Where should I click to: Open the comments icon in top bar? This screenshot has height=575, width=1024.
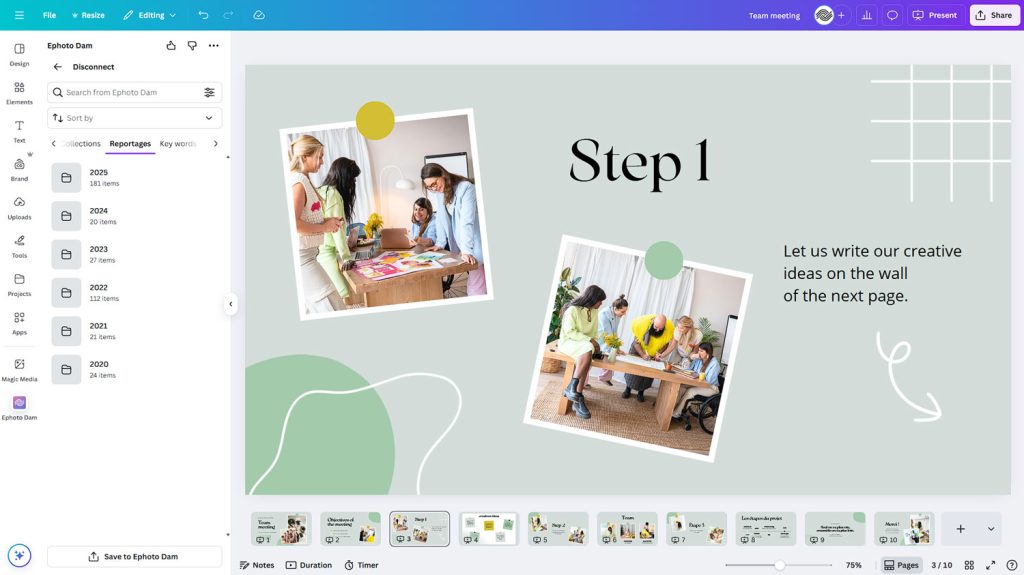tap(892, 15)
